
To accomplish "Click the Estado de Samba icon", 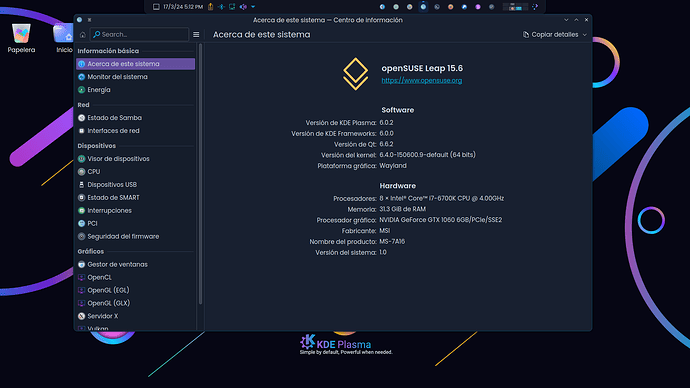I will 81,118.
